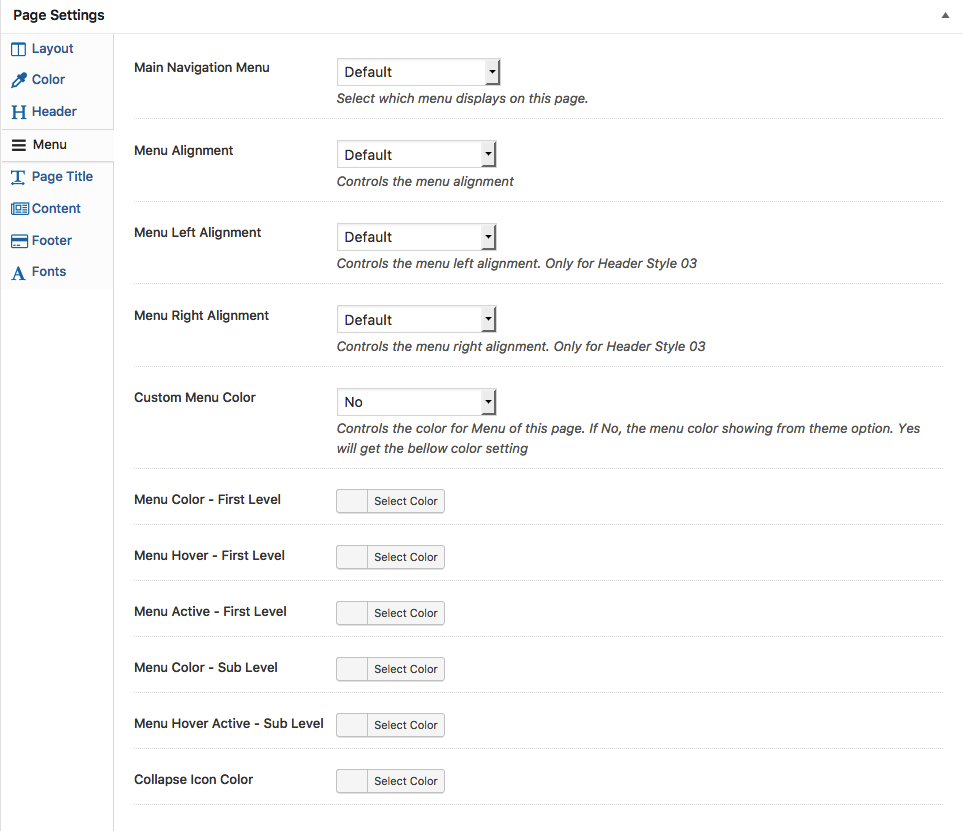Click the Footer icon in sidebar
Screen dimensions: 963x831
(x=19, y=241)
